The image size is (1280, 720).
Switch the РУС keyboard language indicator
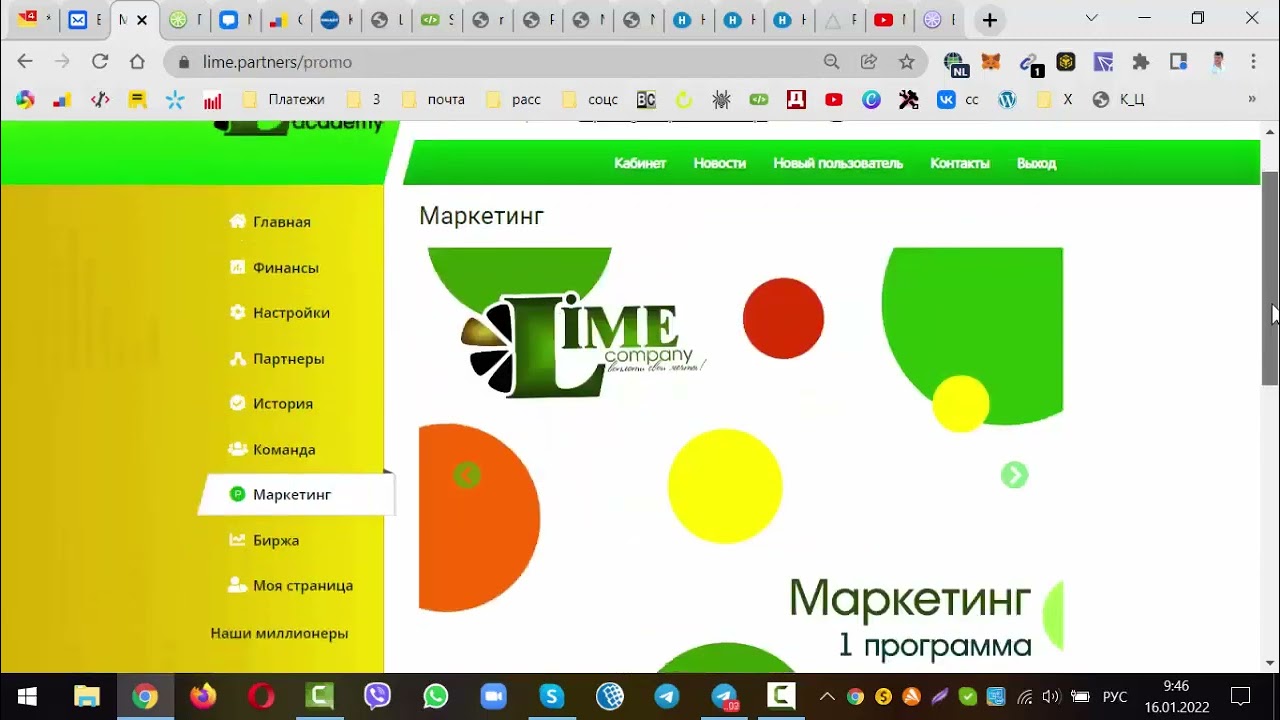tap(1115, 697)
